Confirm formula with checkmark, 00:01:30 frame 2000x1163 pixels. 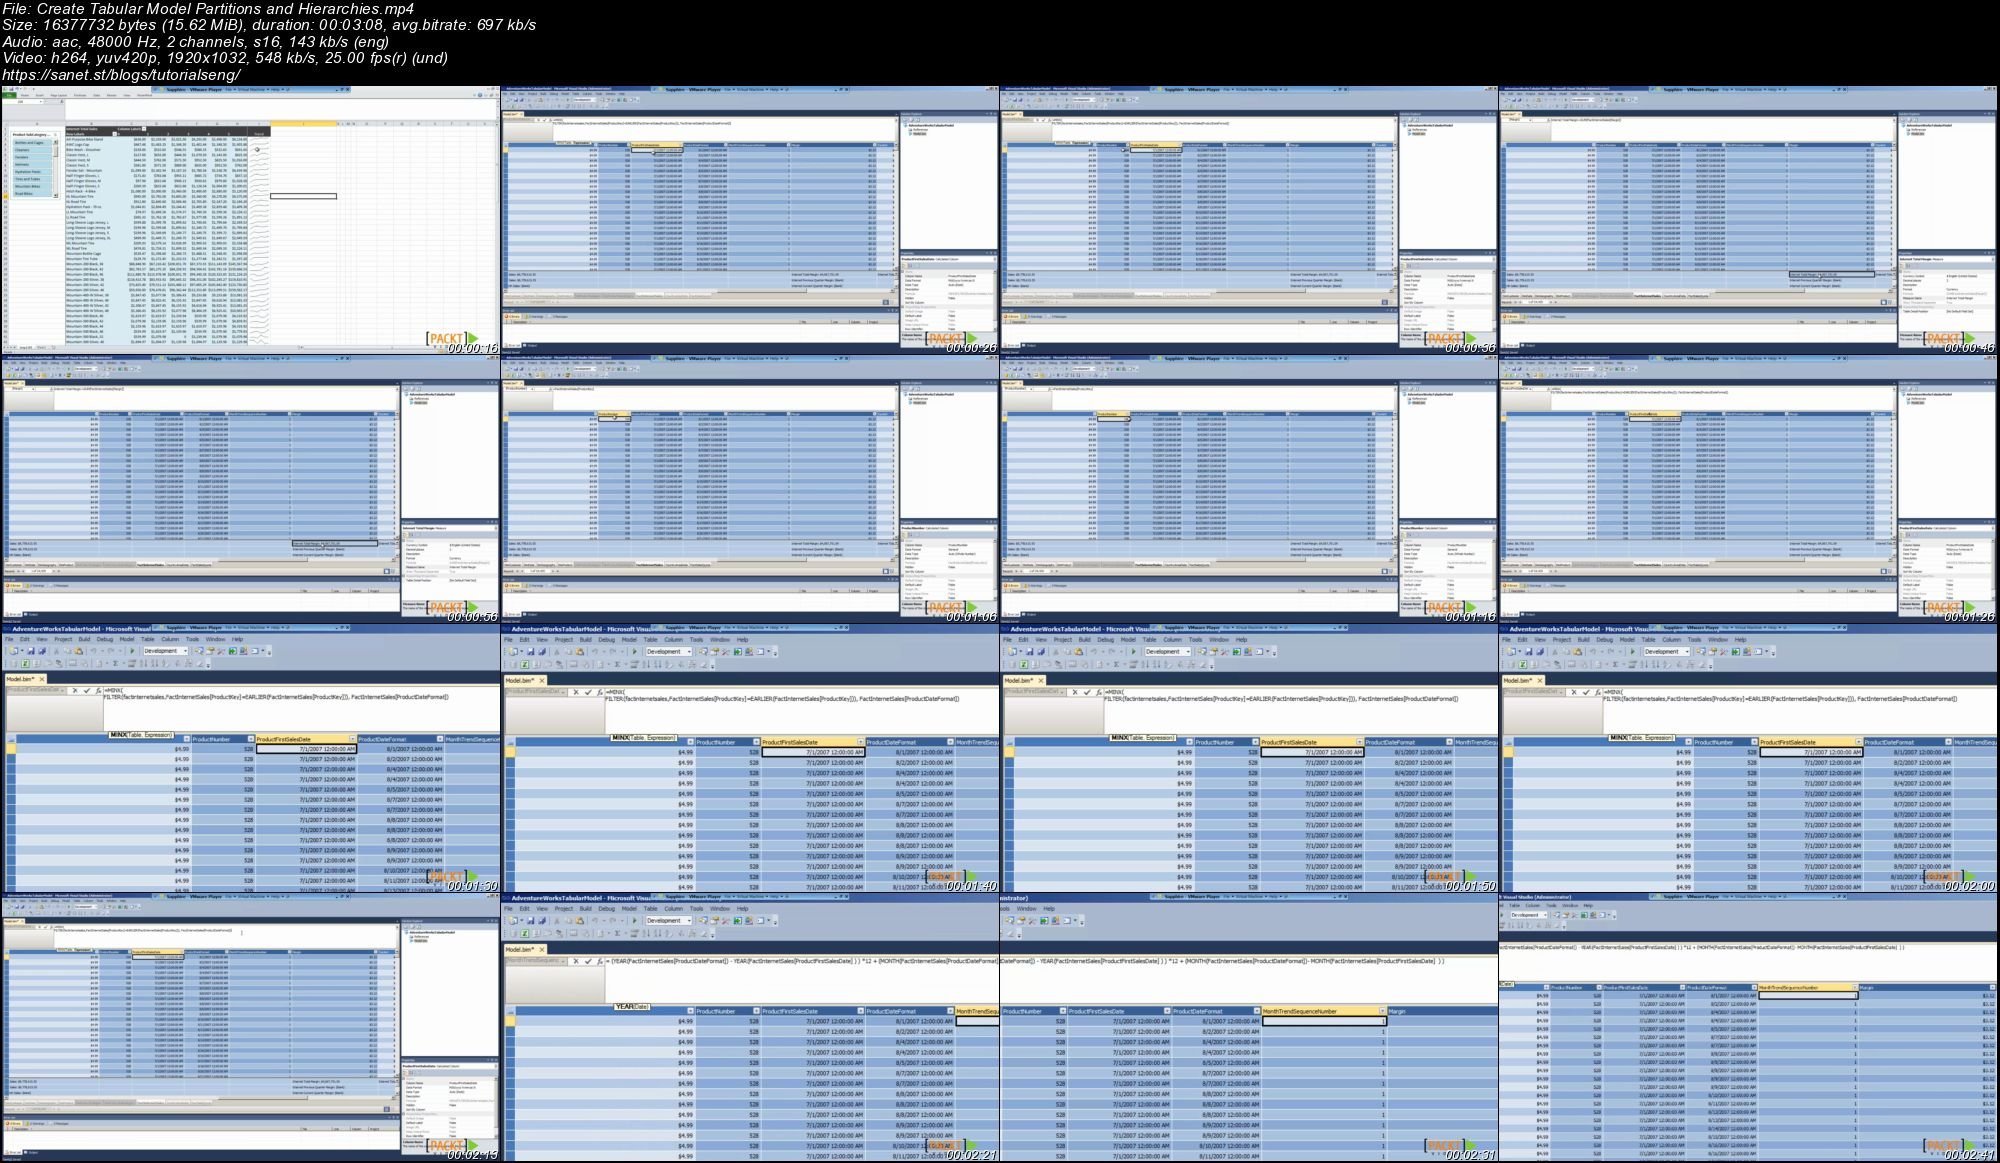pos(87,690)
